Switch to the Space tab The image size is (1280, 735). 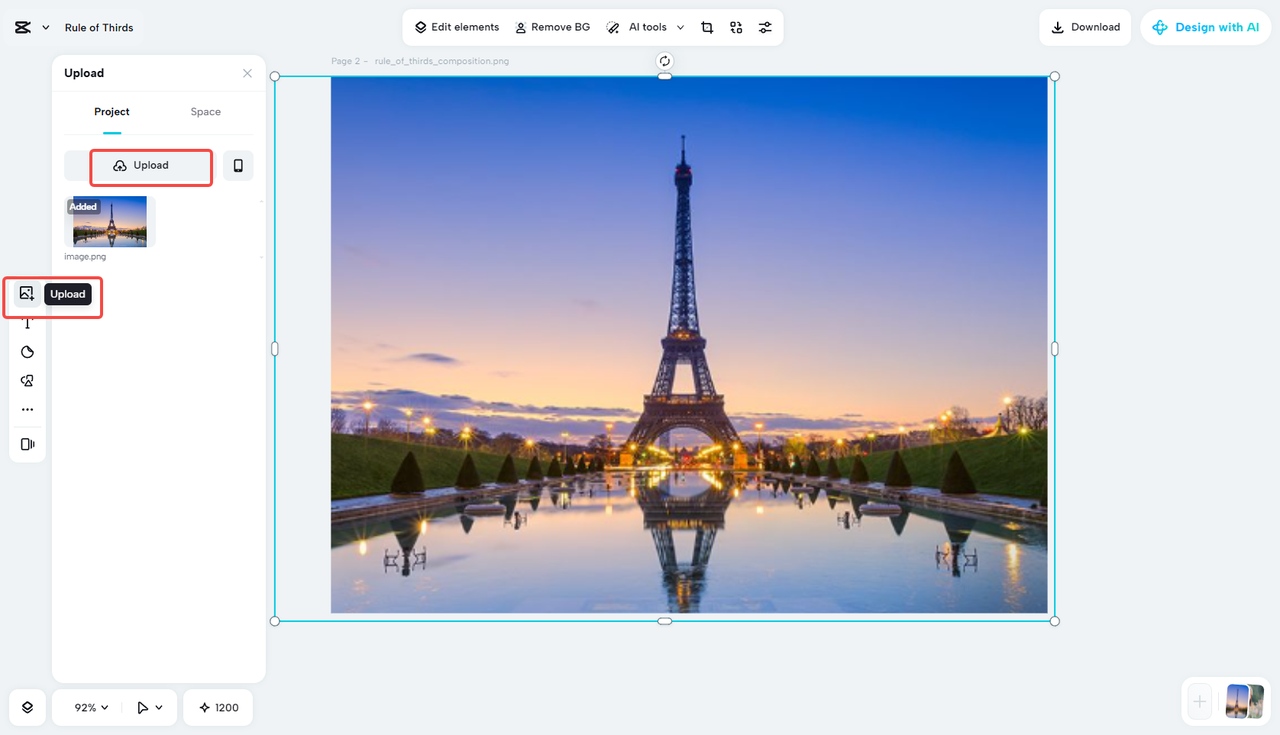coord(205,111)
